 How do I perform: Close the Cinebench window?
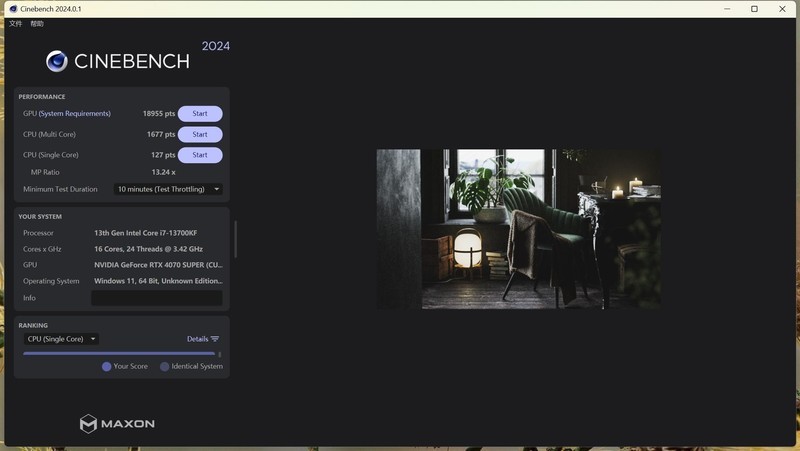click(782, 9)
